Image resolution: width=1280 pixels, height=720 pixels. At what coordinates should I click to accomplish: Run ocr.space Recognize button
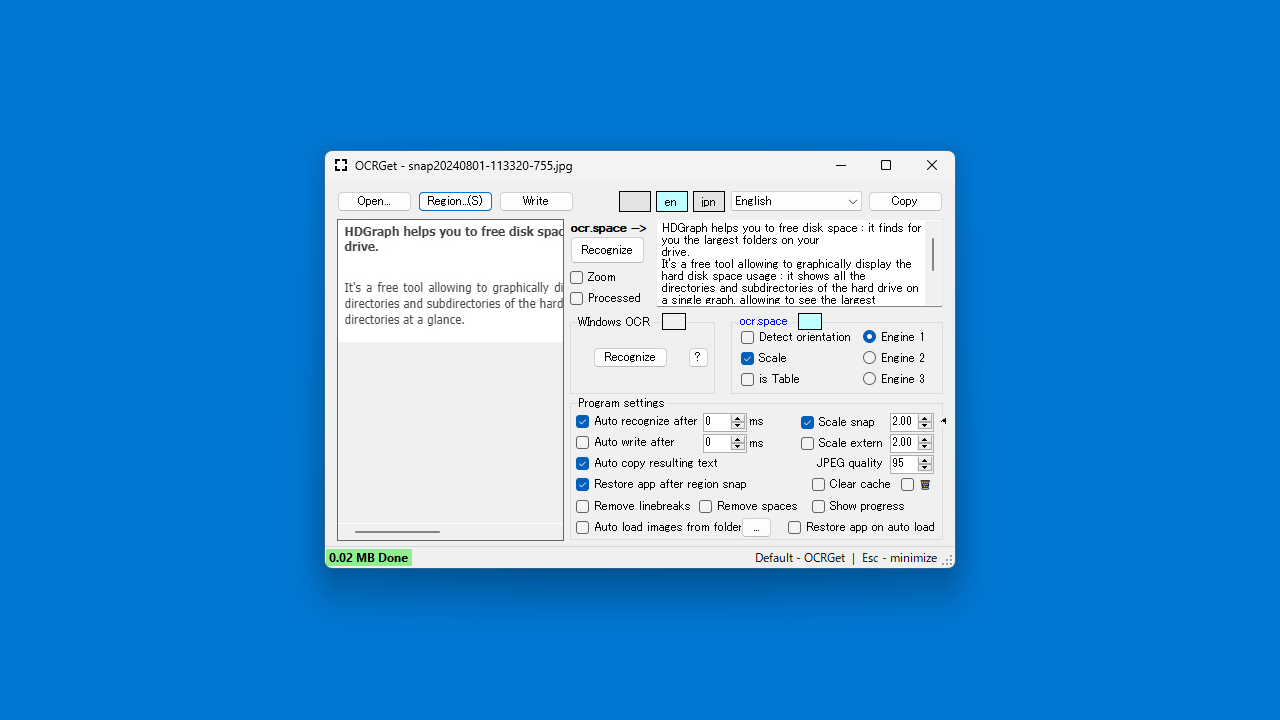607,250
